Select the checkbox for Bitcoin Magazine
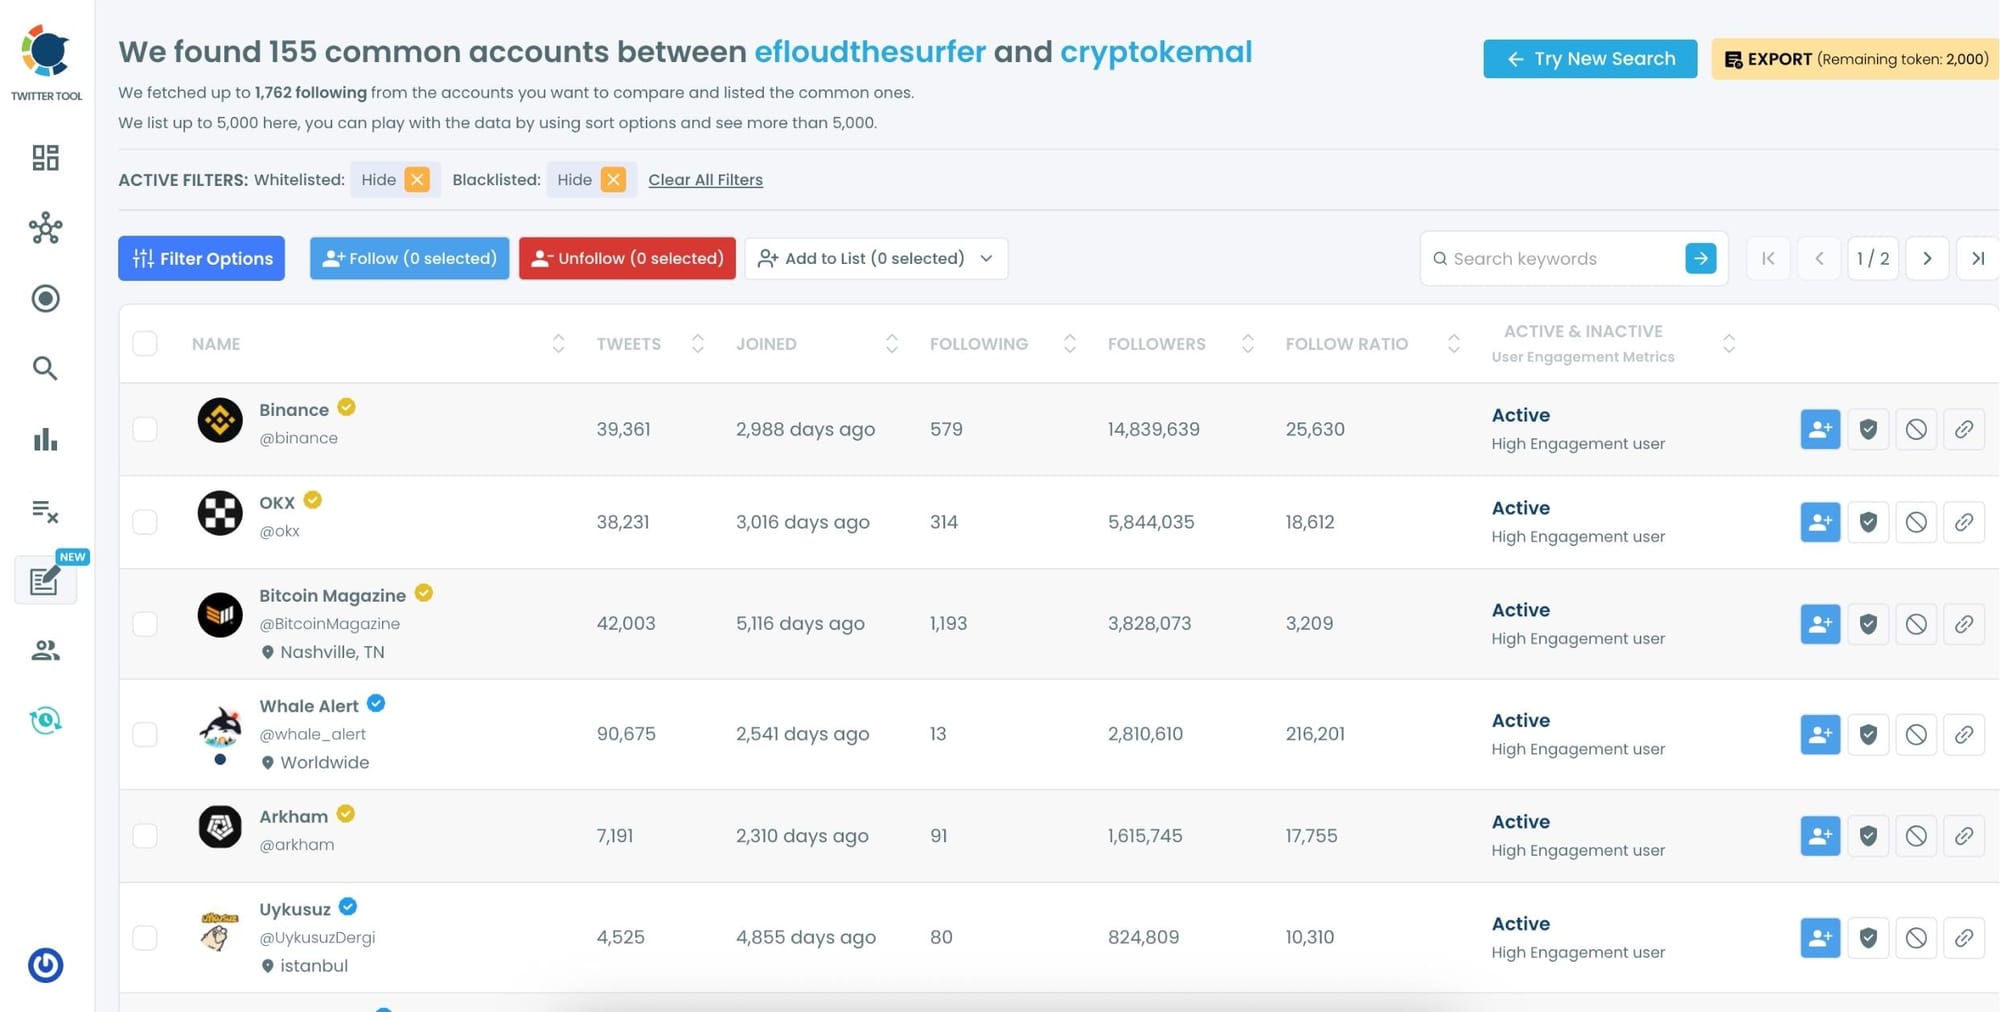Viewport: 2000px width, 1012px height. point(145,623)
